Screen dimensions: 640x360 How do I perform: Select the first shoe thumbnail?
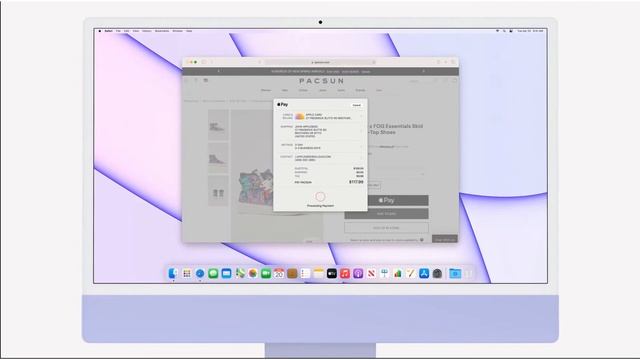pyautogui.click(x=218, y=125)
